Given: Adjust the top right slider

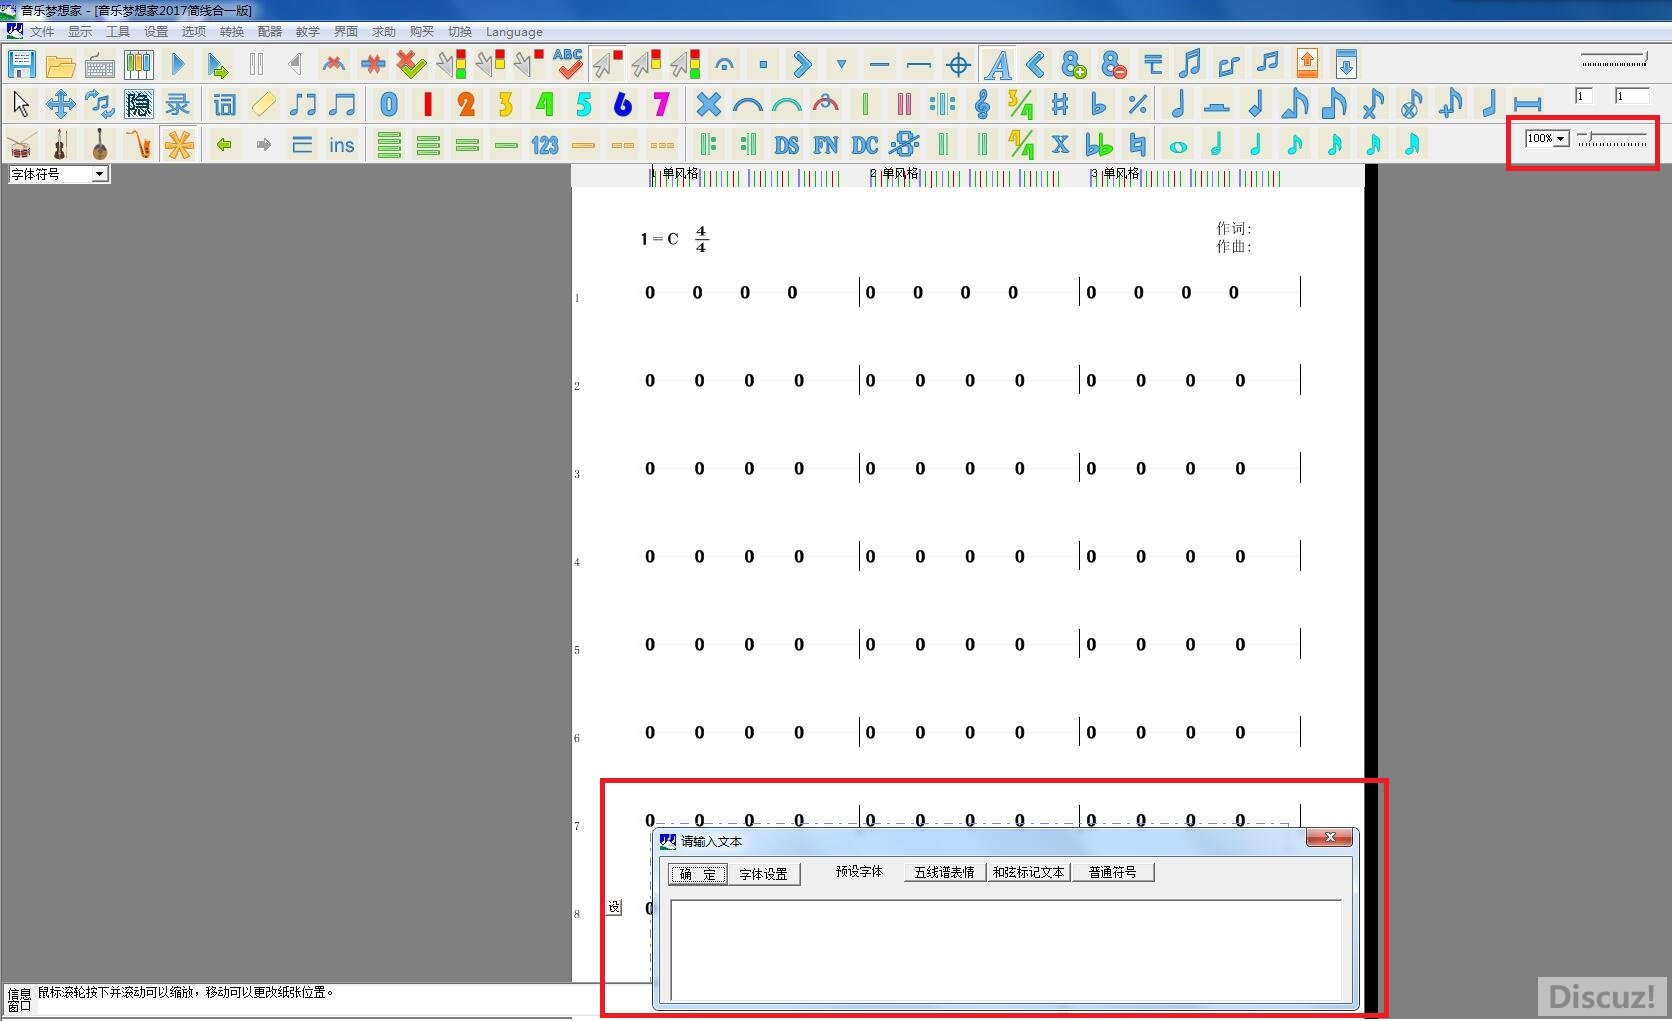Looking at the screenshot, I should point(1614,60).
